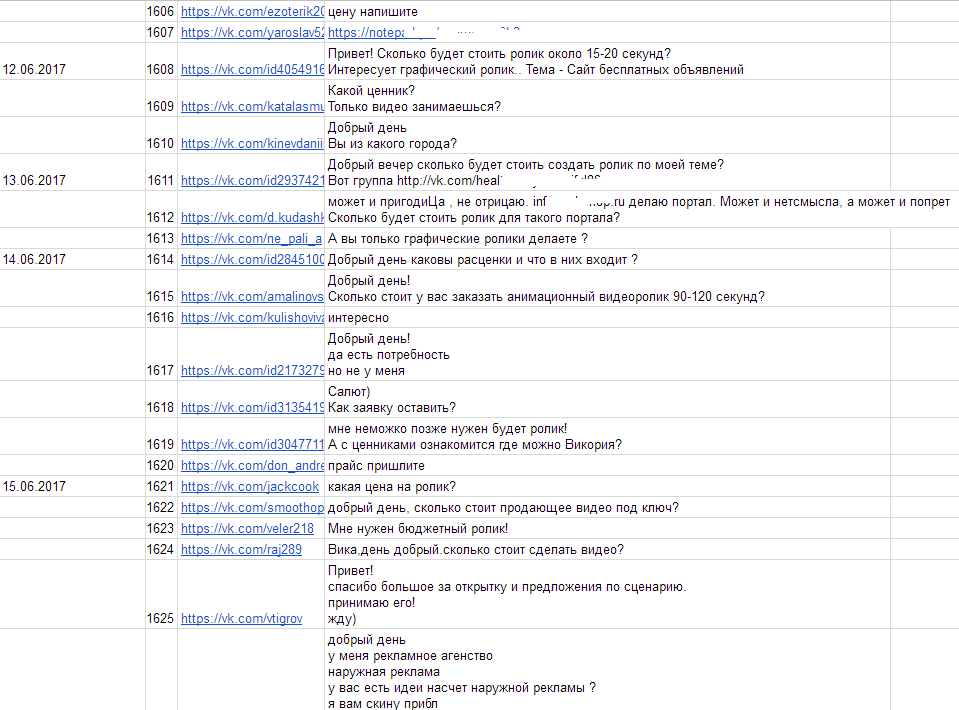
Task: Open the vk.com/vtigrov link
Action: [x=241, y=619]
